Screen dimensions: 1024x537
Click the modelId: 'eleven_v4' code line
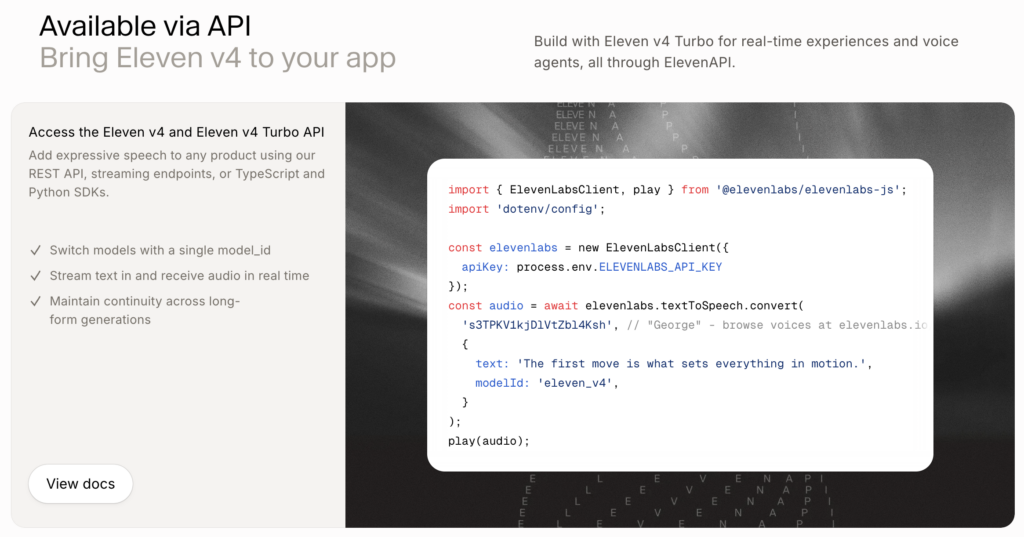[x=547, y=383]
